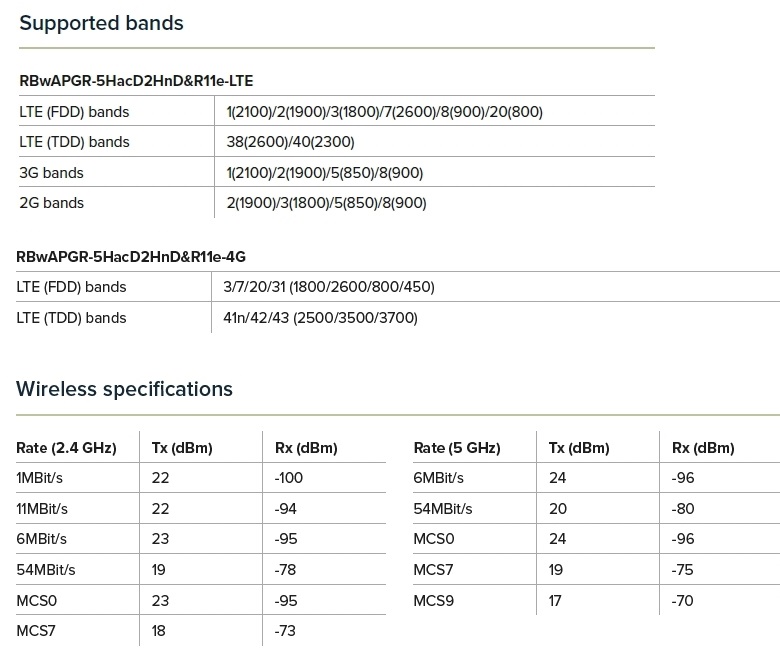
Task: Click the -70 Rx value for MCS9
Action: click(x=683, y=601)
